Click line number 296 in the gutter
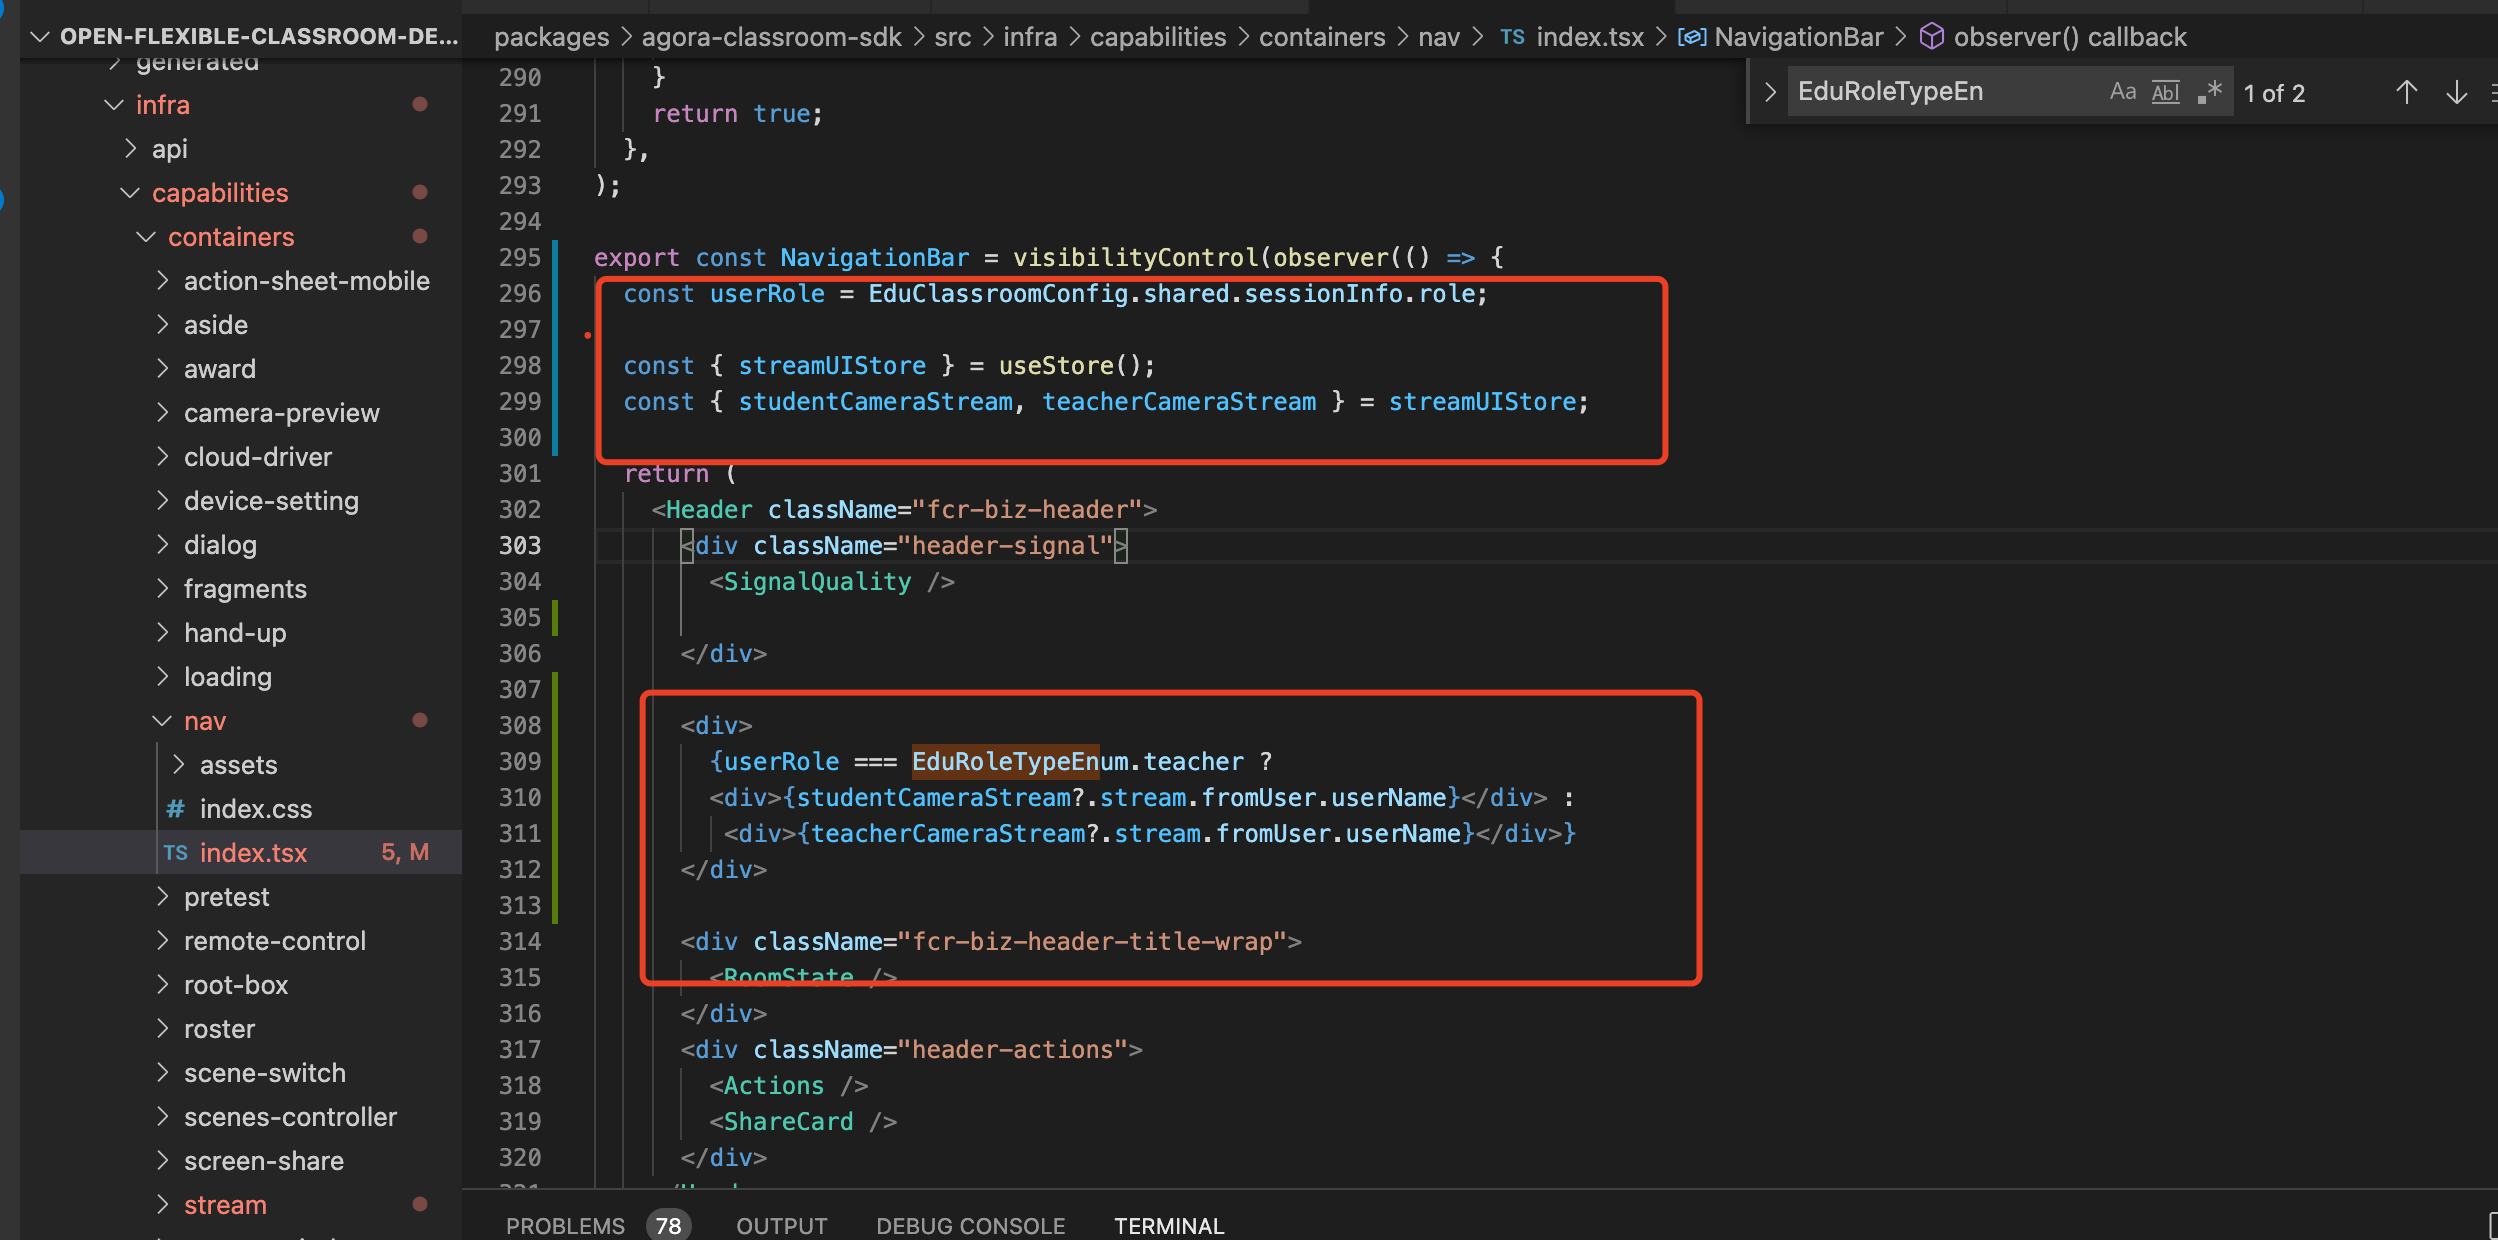 [520, 294]
